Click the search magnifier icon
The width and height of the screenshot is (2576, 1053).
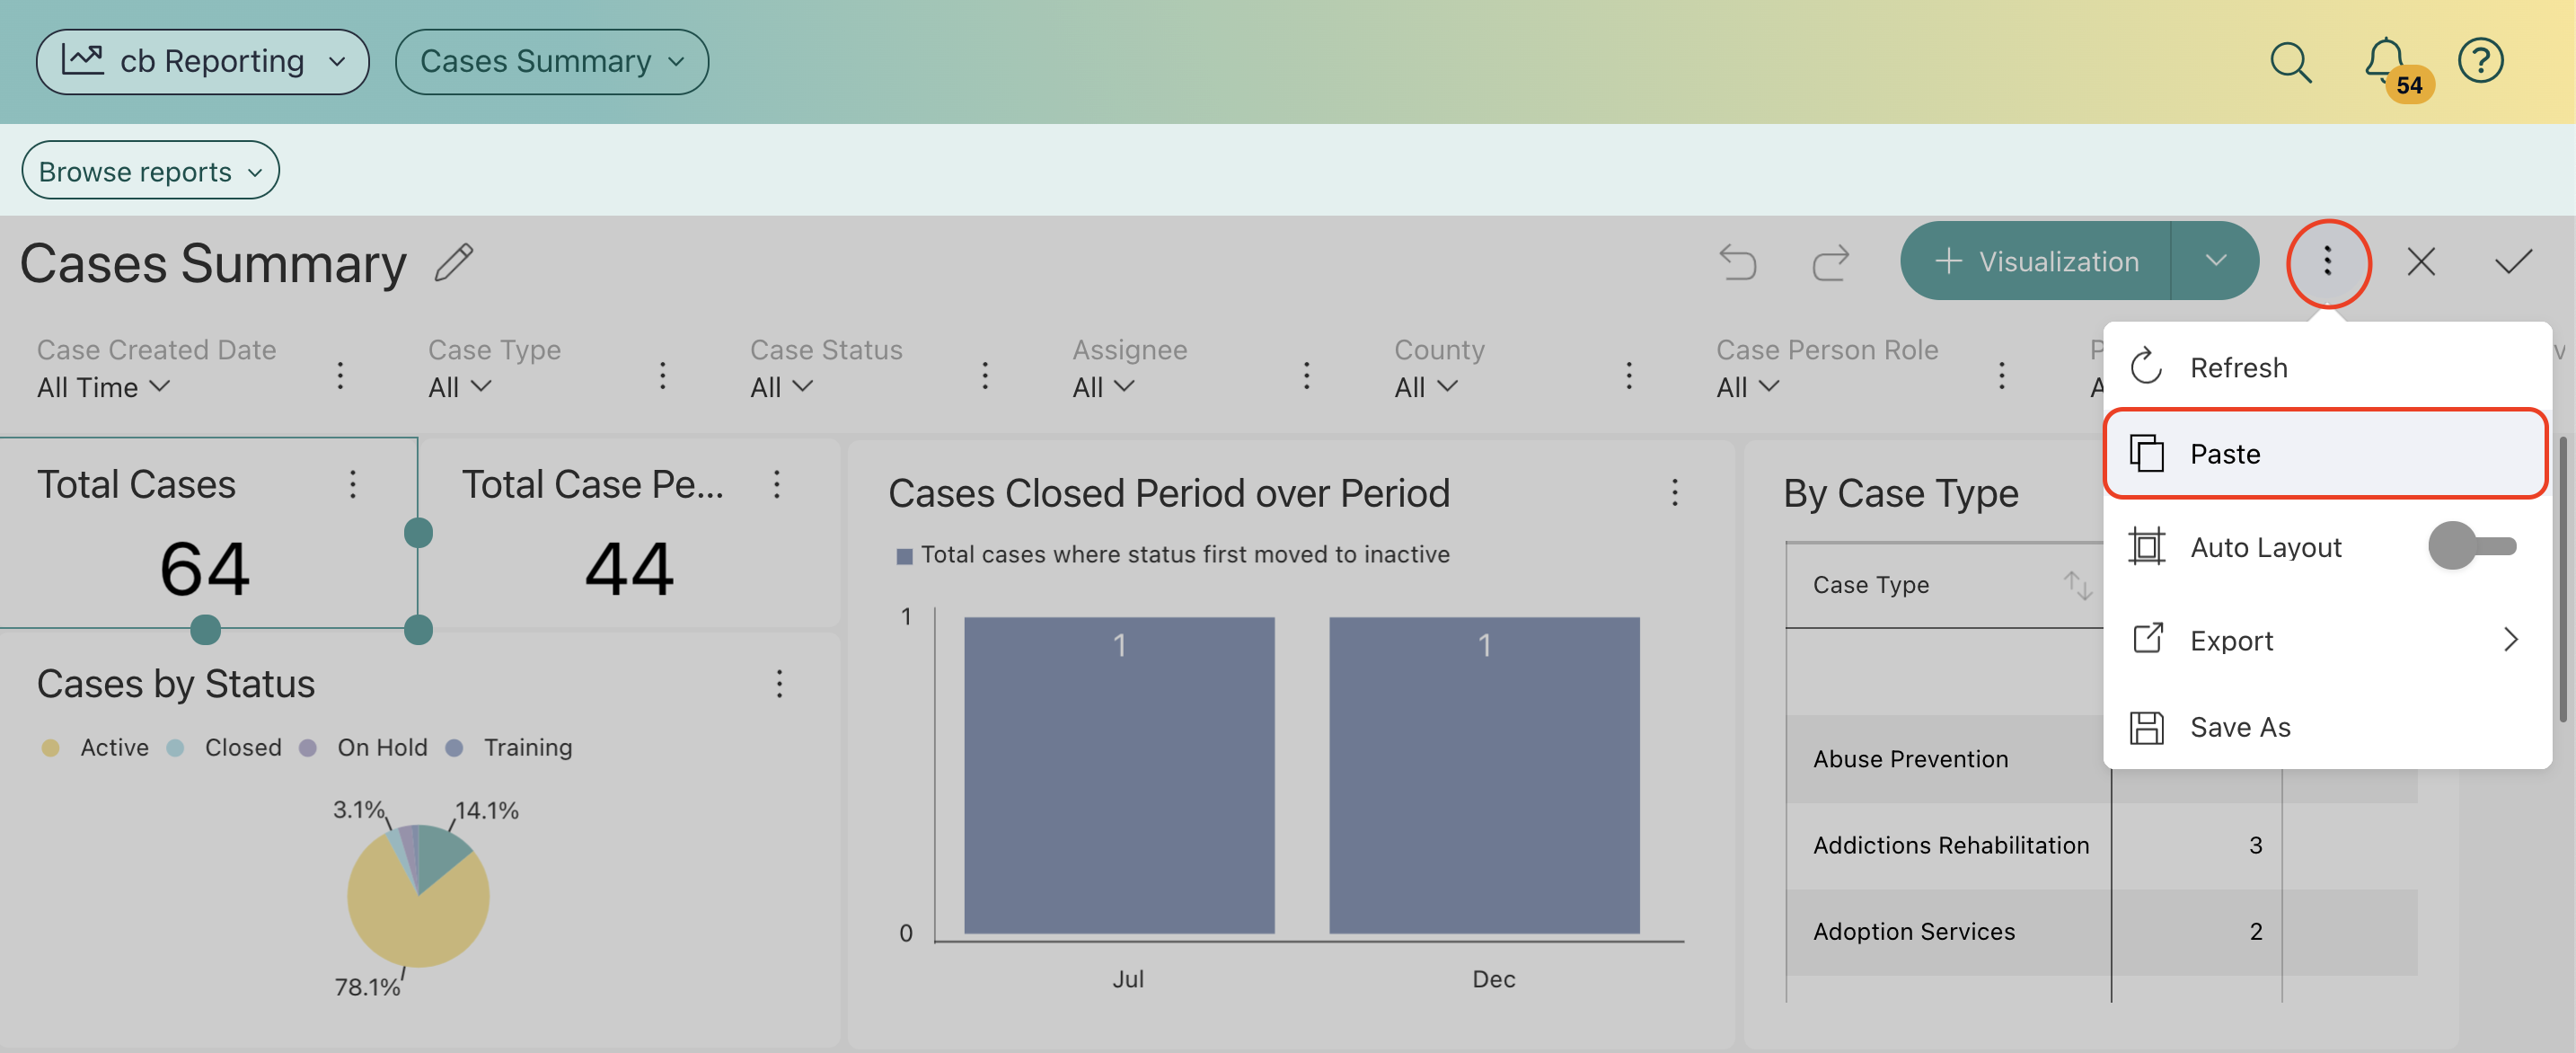(x=2290, y=63)
